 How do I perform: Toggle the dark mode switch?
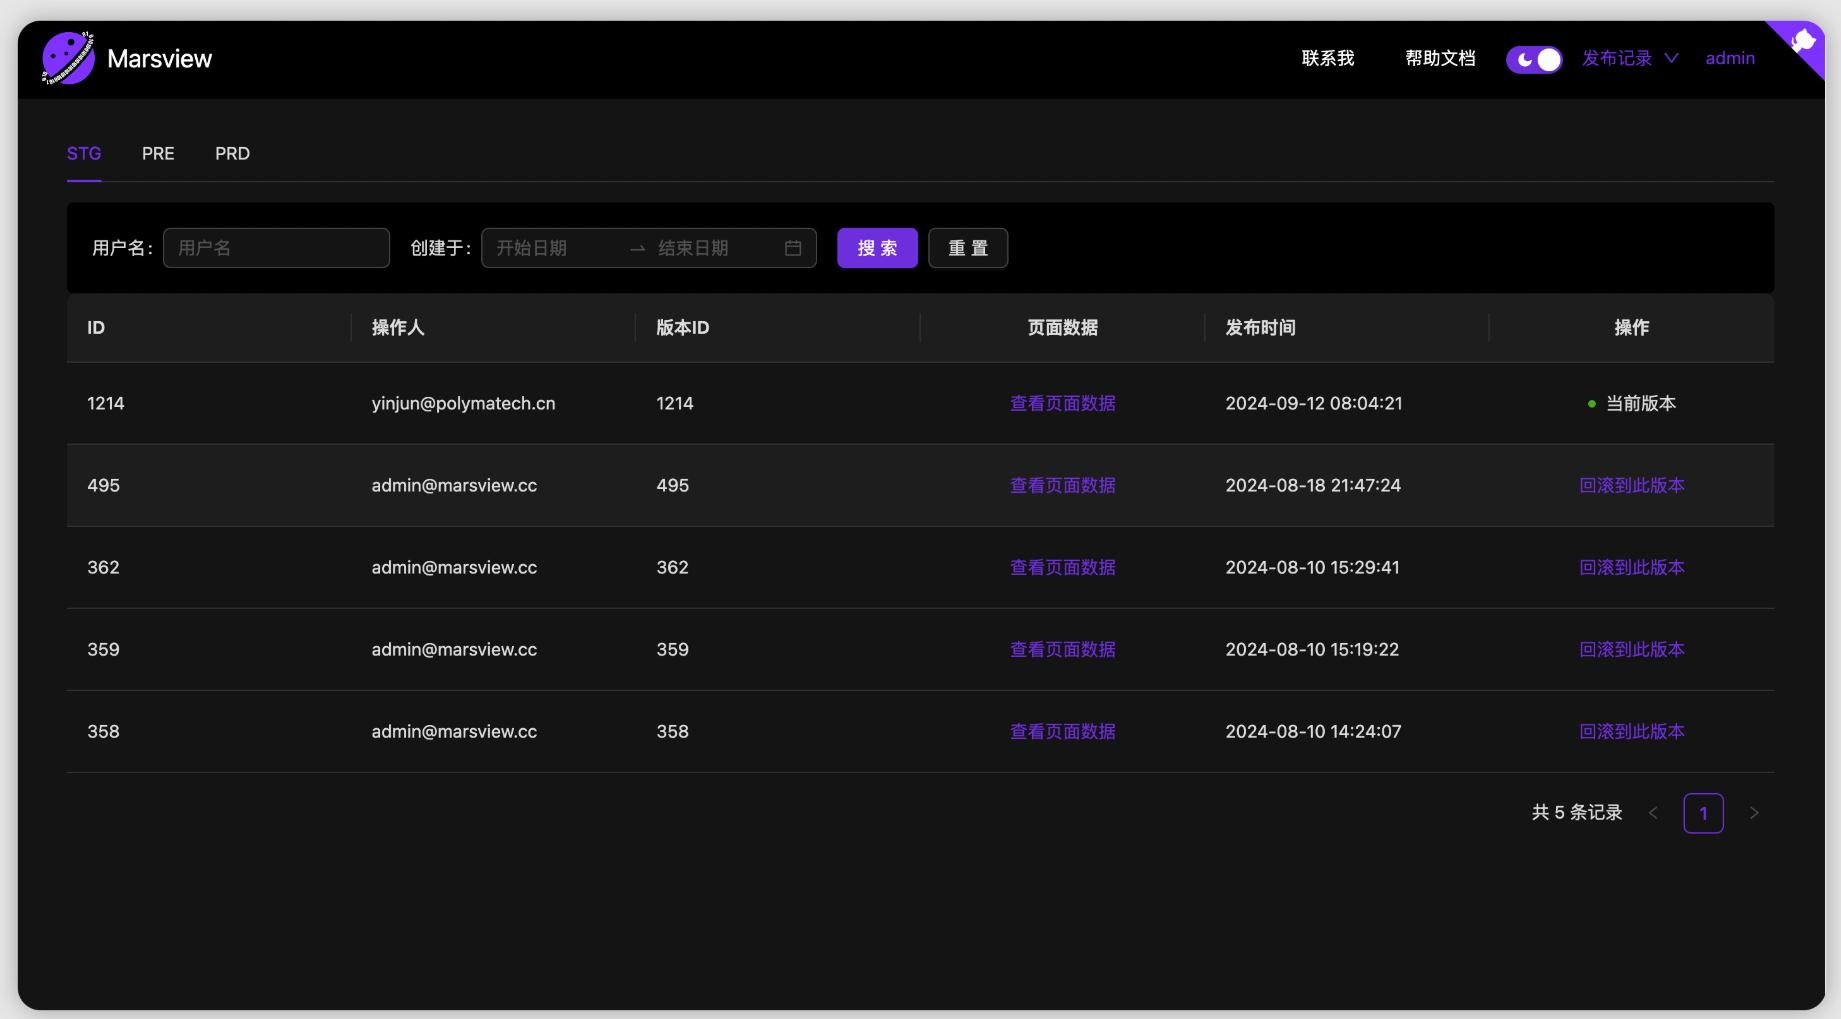pos(1534,59)
